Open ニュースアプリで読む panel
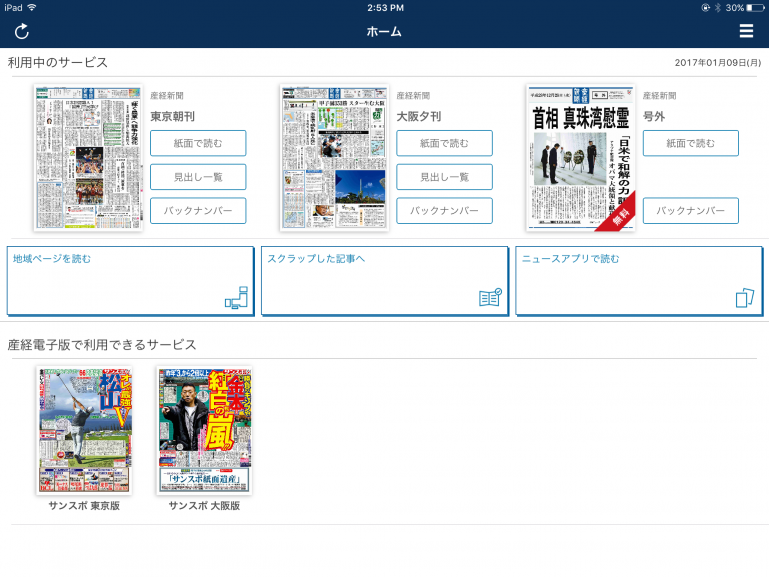769x577 pixels. coord(639,281)
